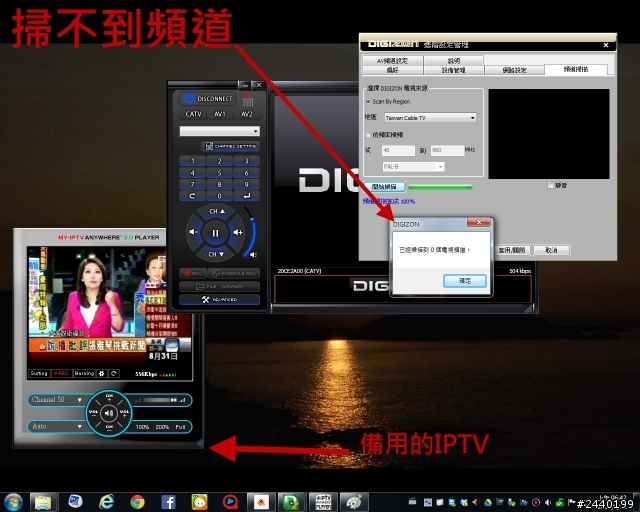Click the 套用/關閉 apply button
The height and width of the screenshot is (512, 640).
coord(511,250)
